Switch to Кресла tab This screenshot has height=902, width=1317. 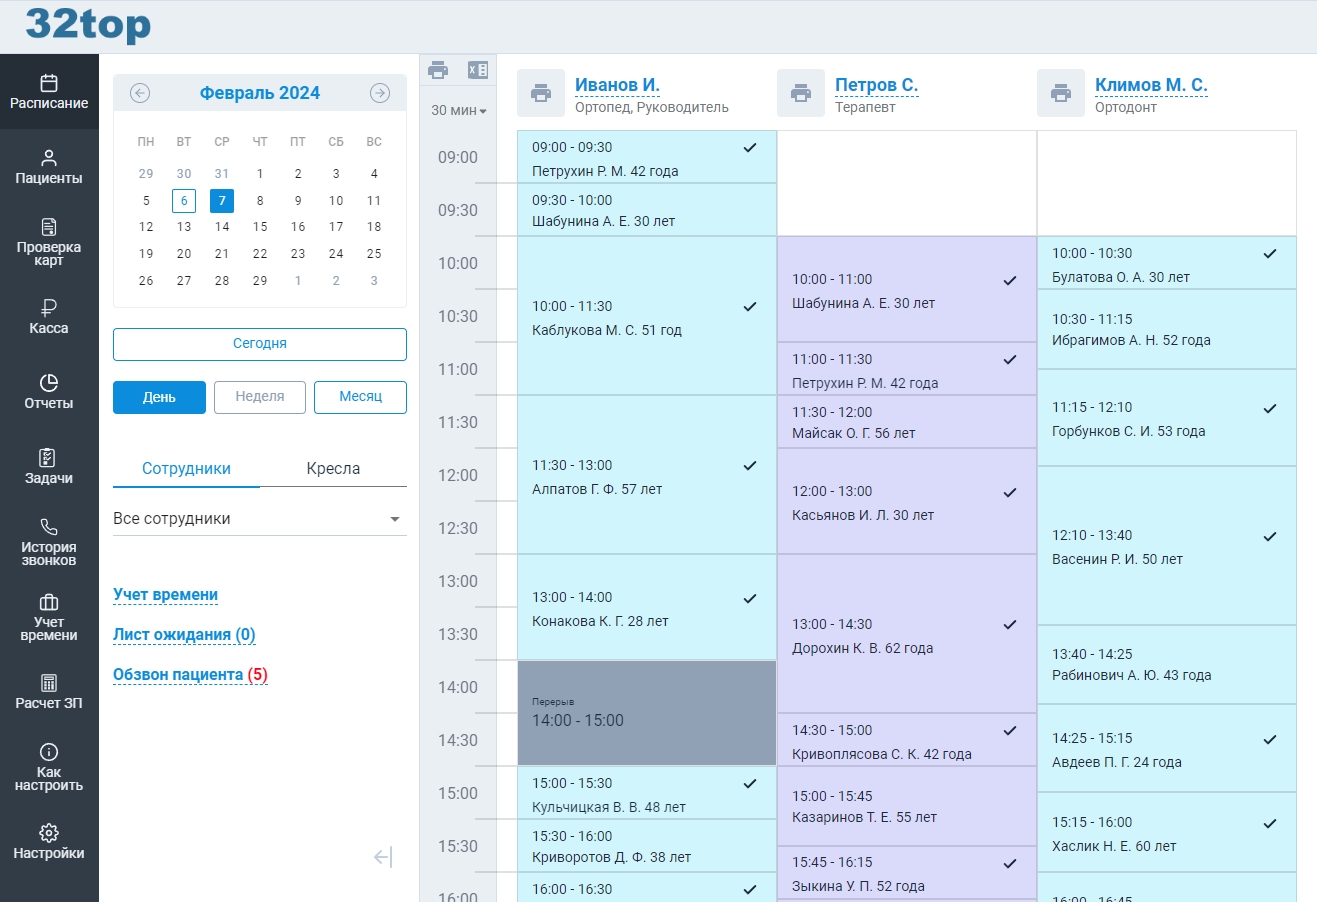click(333, 469)
